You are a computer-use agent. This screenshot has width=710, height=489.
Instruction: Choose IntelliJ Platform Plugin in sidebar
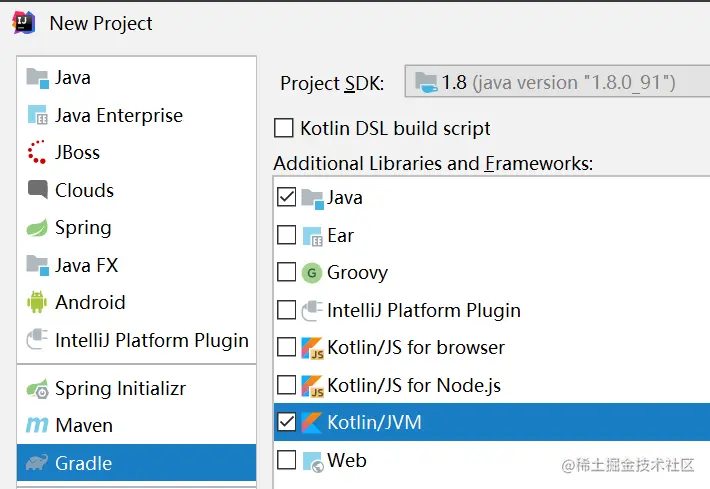(151, 340)
